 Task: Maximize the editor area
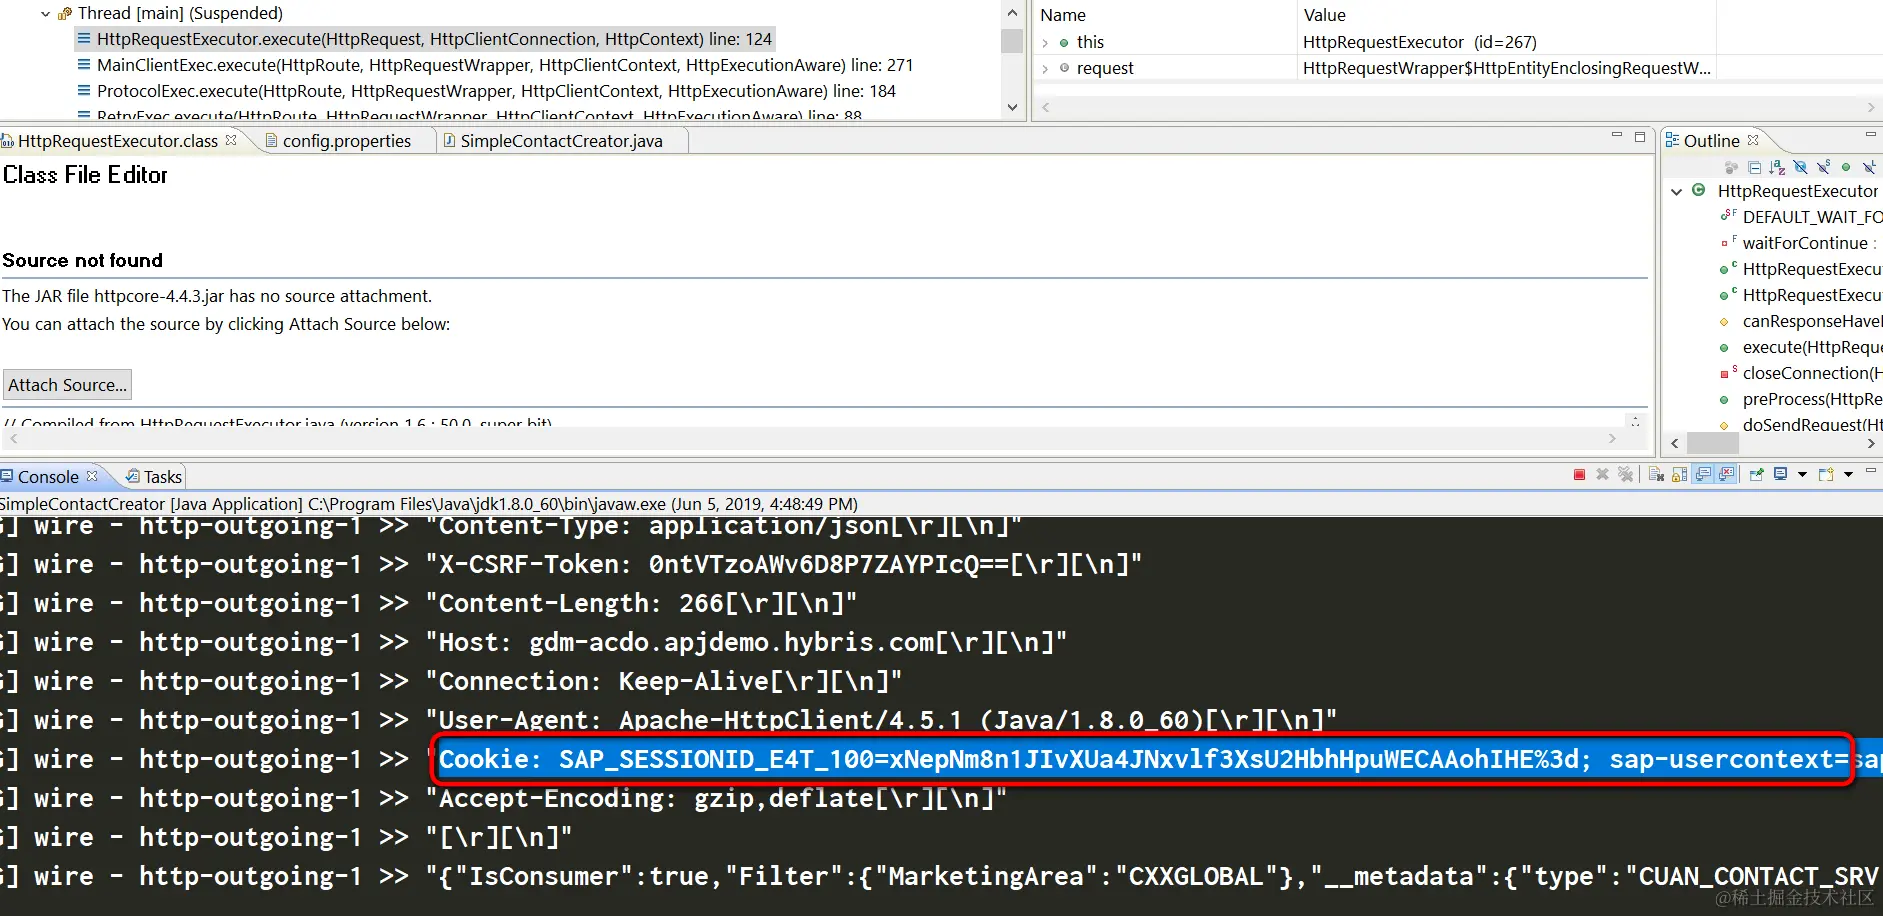pyautogui.click(x=1640, y=136)
